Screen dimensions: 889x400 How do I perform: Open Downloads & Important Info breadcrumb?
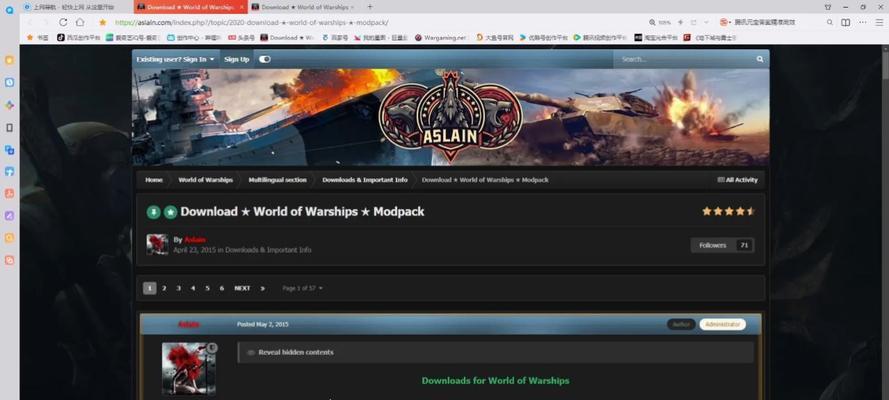click(x=365, y=180)
